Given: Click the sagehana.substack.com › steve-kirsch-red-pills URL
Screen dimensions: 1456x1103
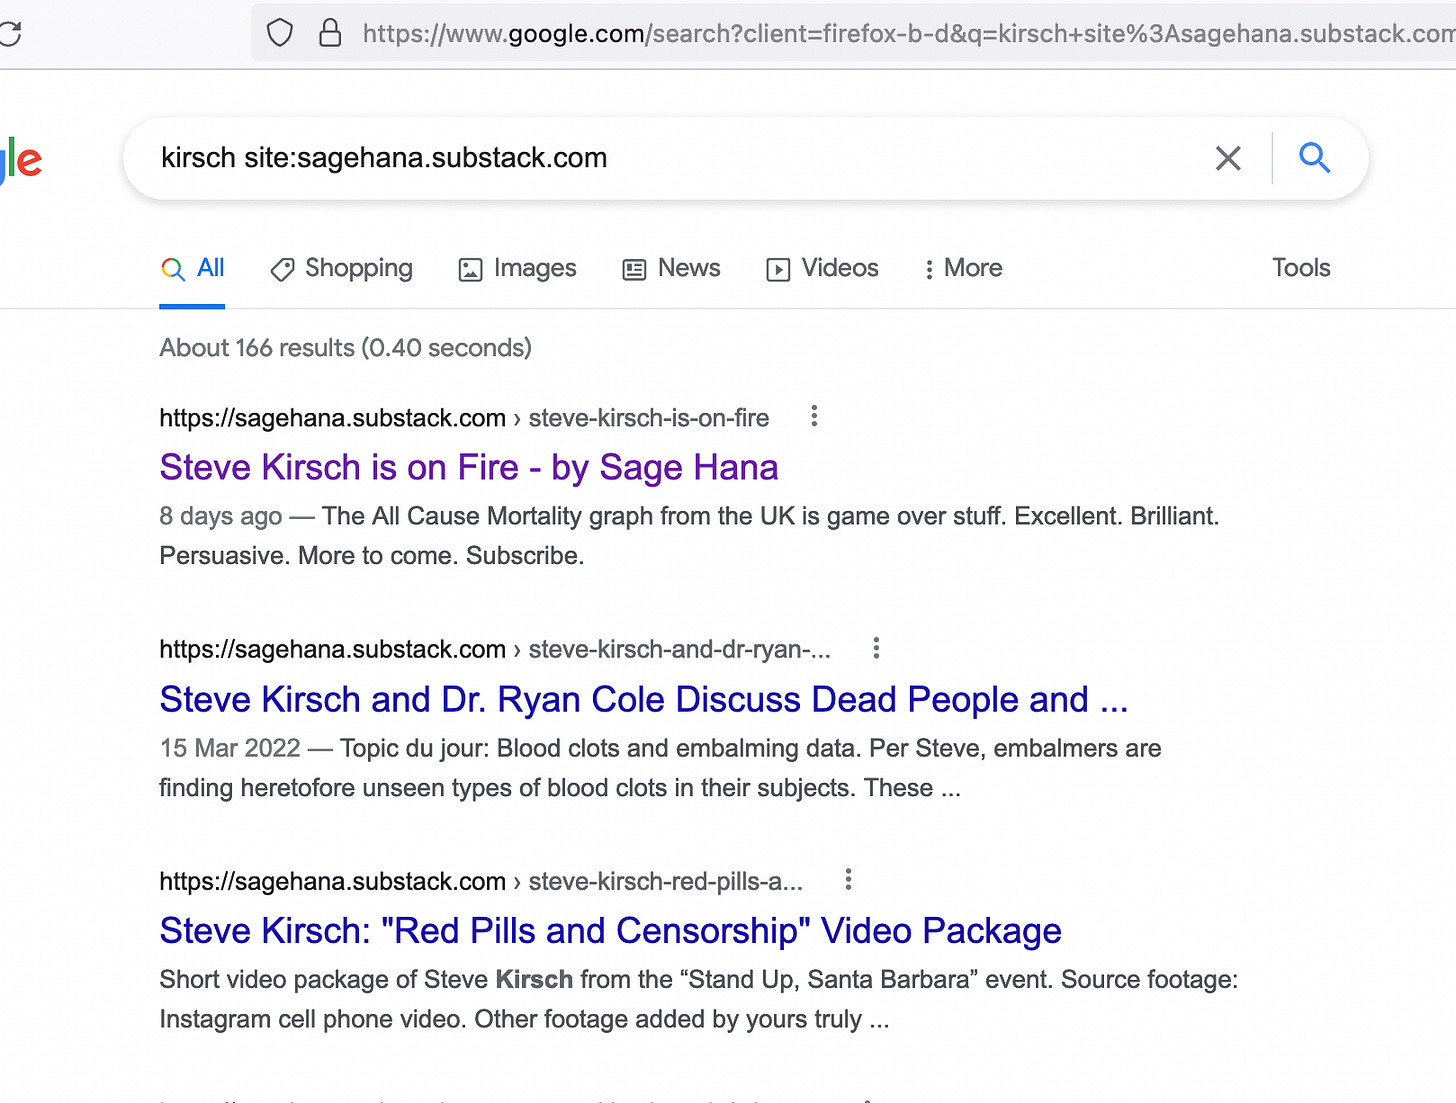Looking at the screenshot, I should 481,882.
